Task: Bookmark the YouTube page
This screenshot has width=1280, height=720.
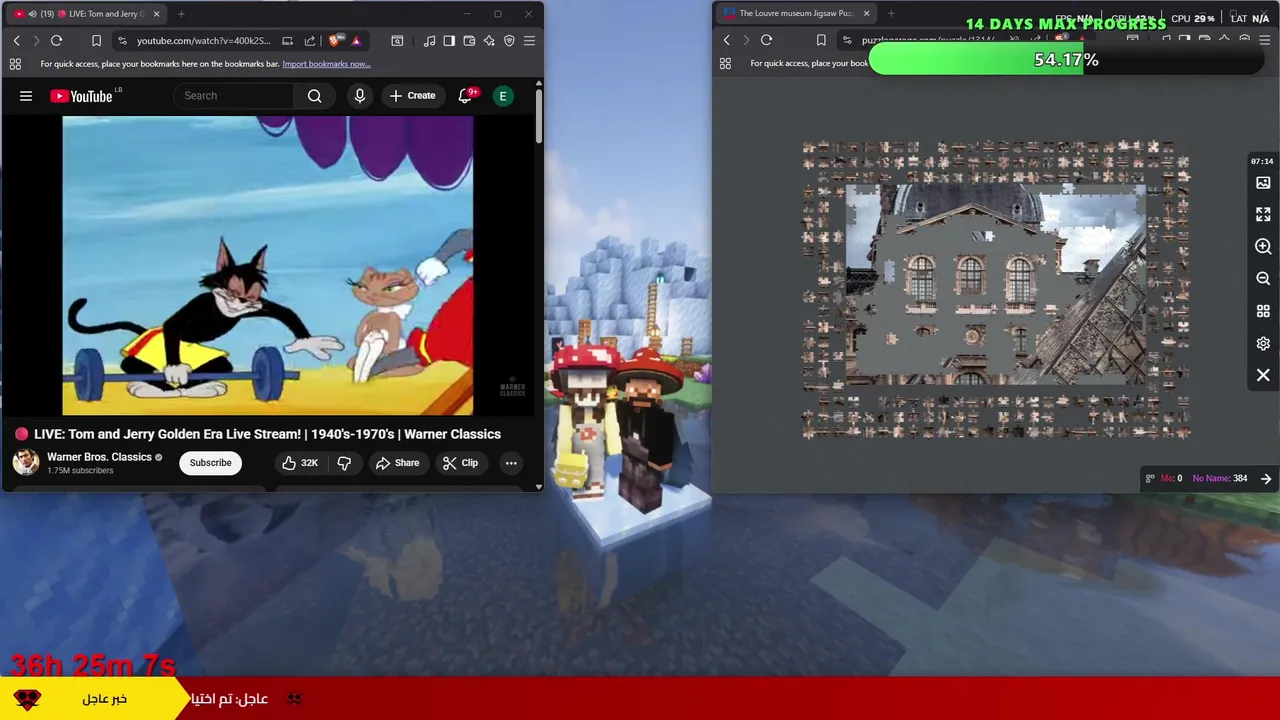Action: [96, 41]
